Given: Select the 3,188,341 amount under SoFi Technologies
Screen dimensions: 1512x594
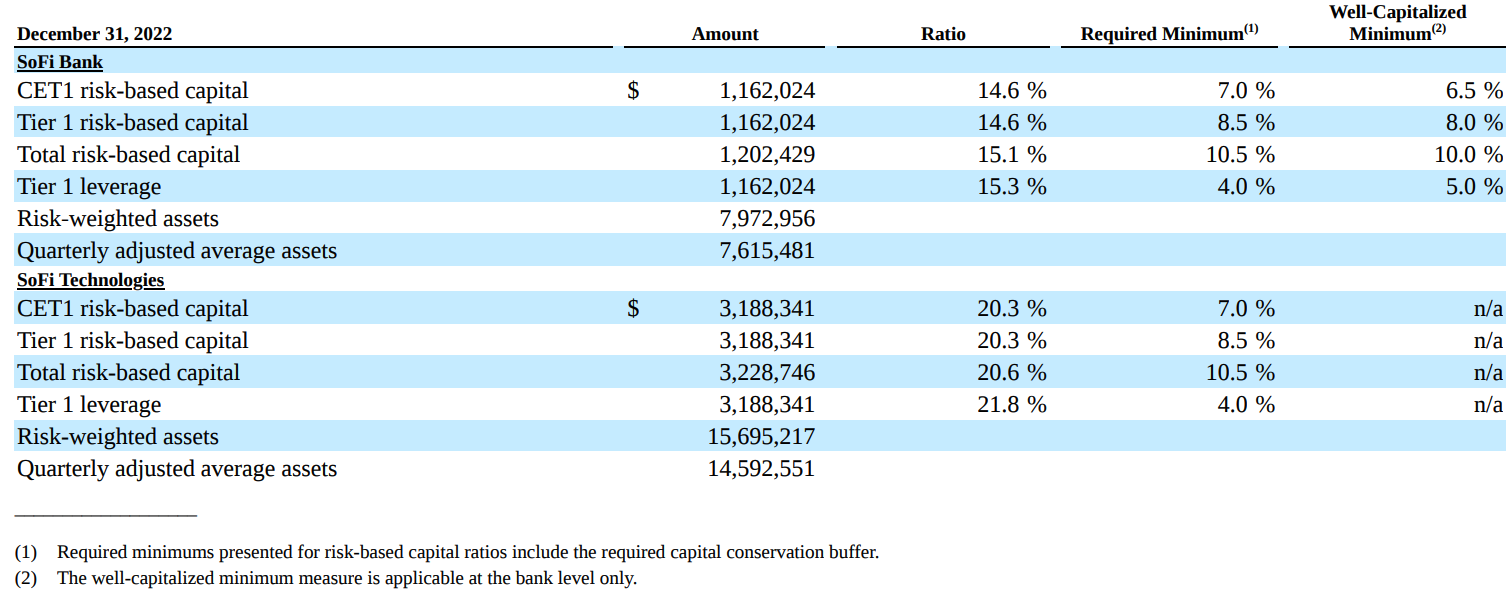Looking at the screenshot, I should [x=767, y=308].
